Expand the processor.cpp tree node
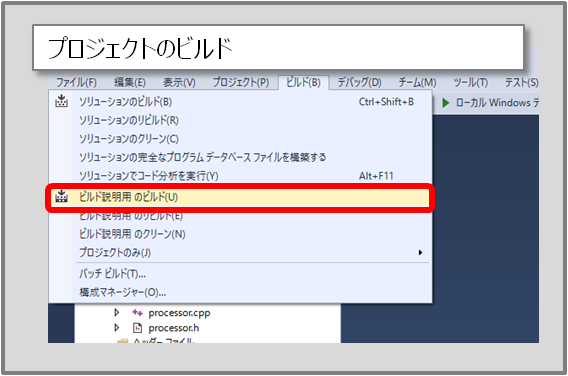The width and height of the screenshot is (568, 376). [117, 312]
